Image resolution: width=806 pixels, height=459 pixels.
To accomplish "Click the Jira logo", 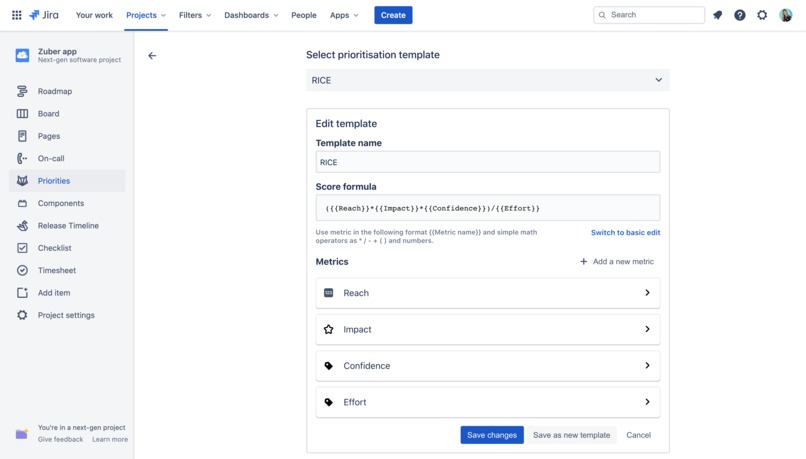I will pos(44,15).
